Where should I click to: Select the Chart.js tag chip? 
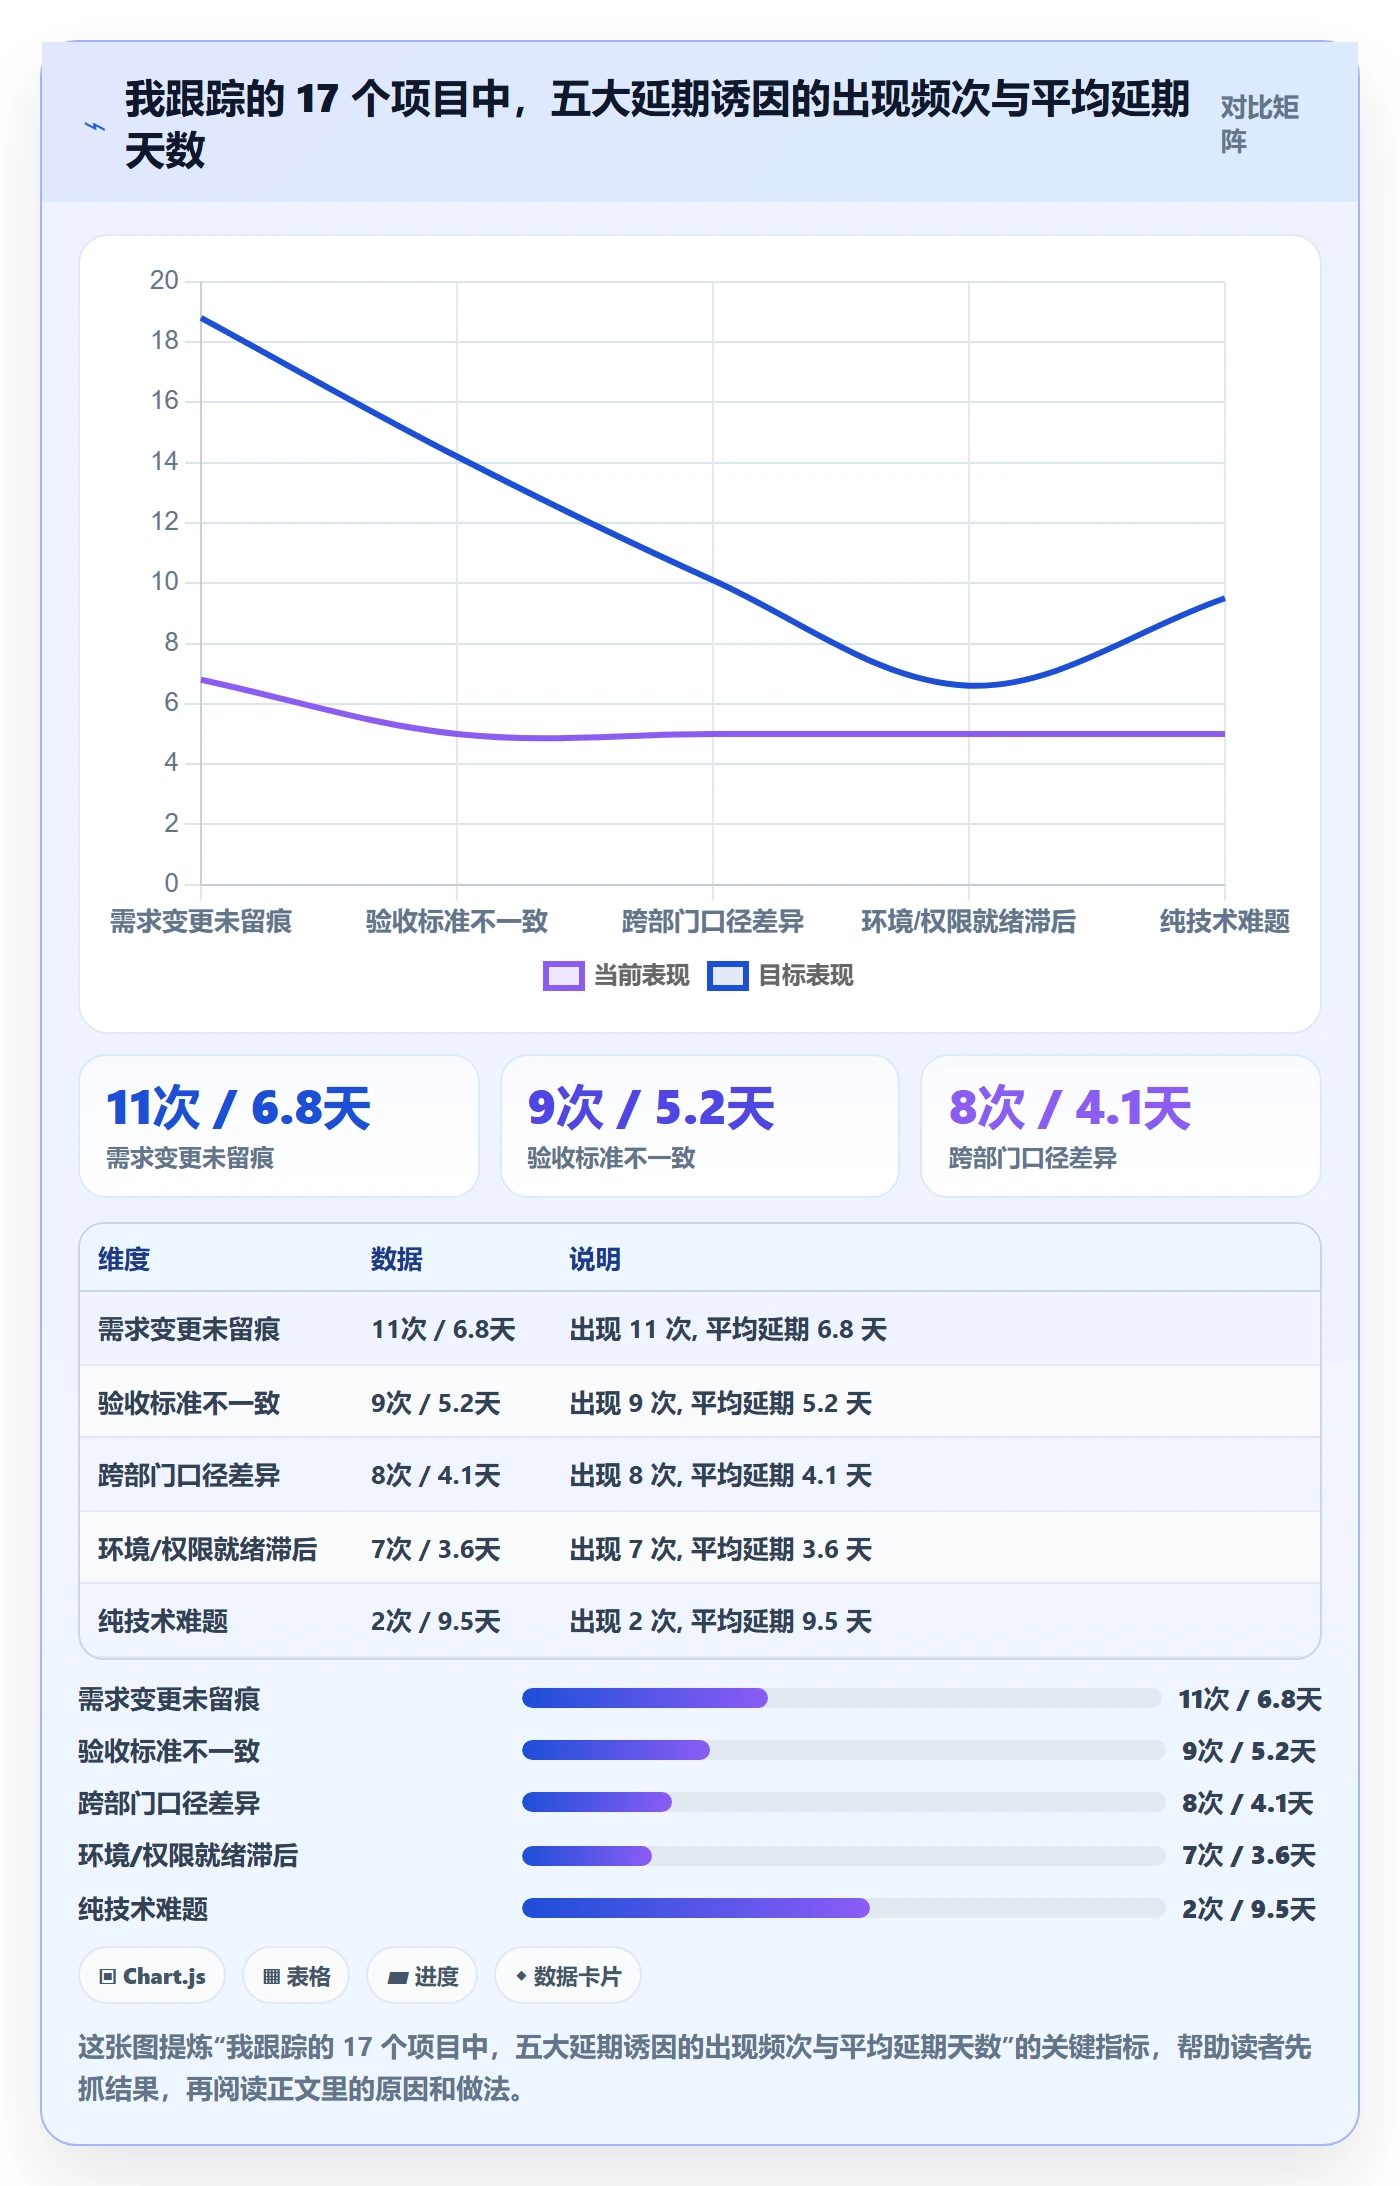coord(152,1976)
